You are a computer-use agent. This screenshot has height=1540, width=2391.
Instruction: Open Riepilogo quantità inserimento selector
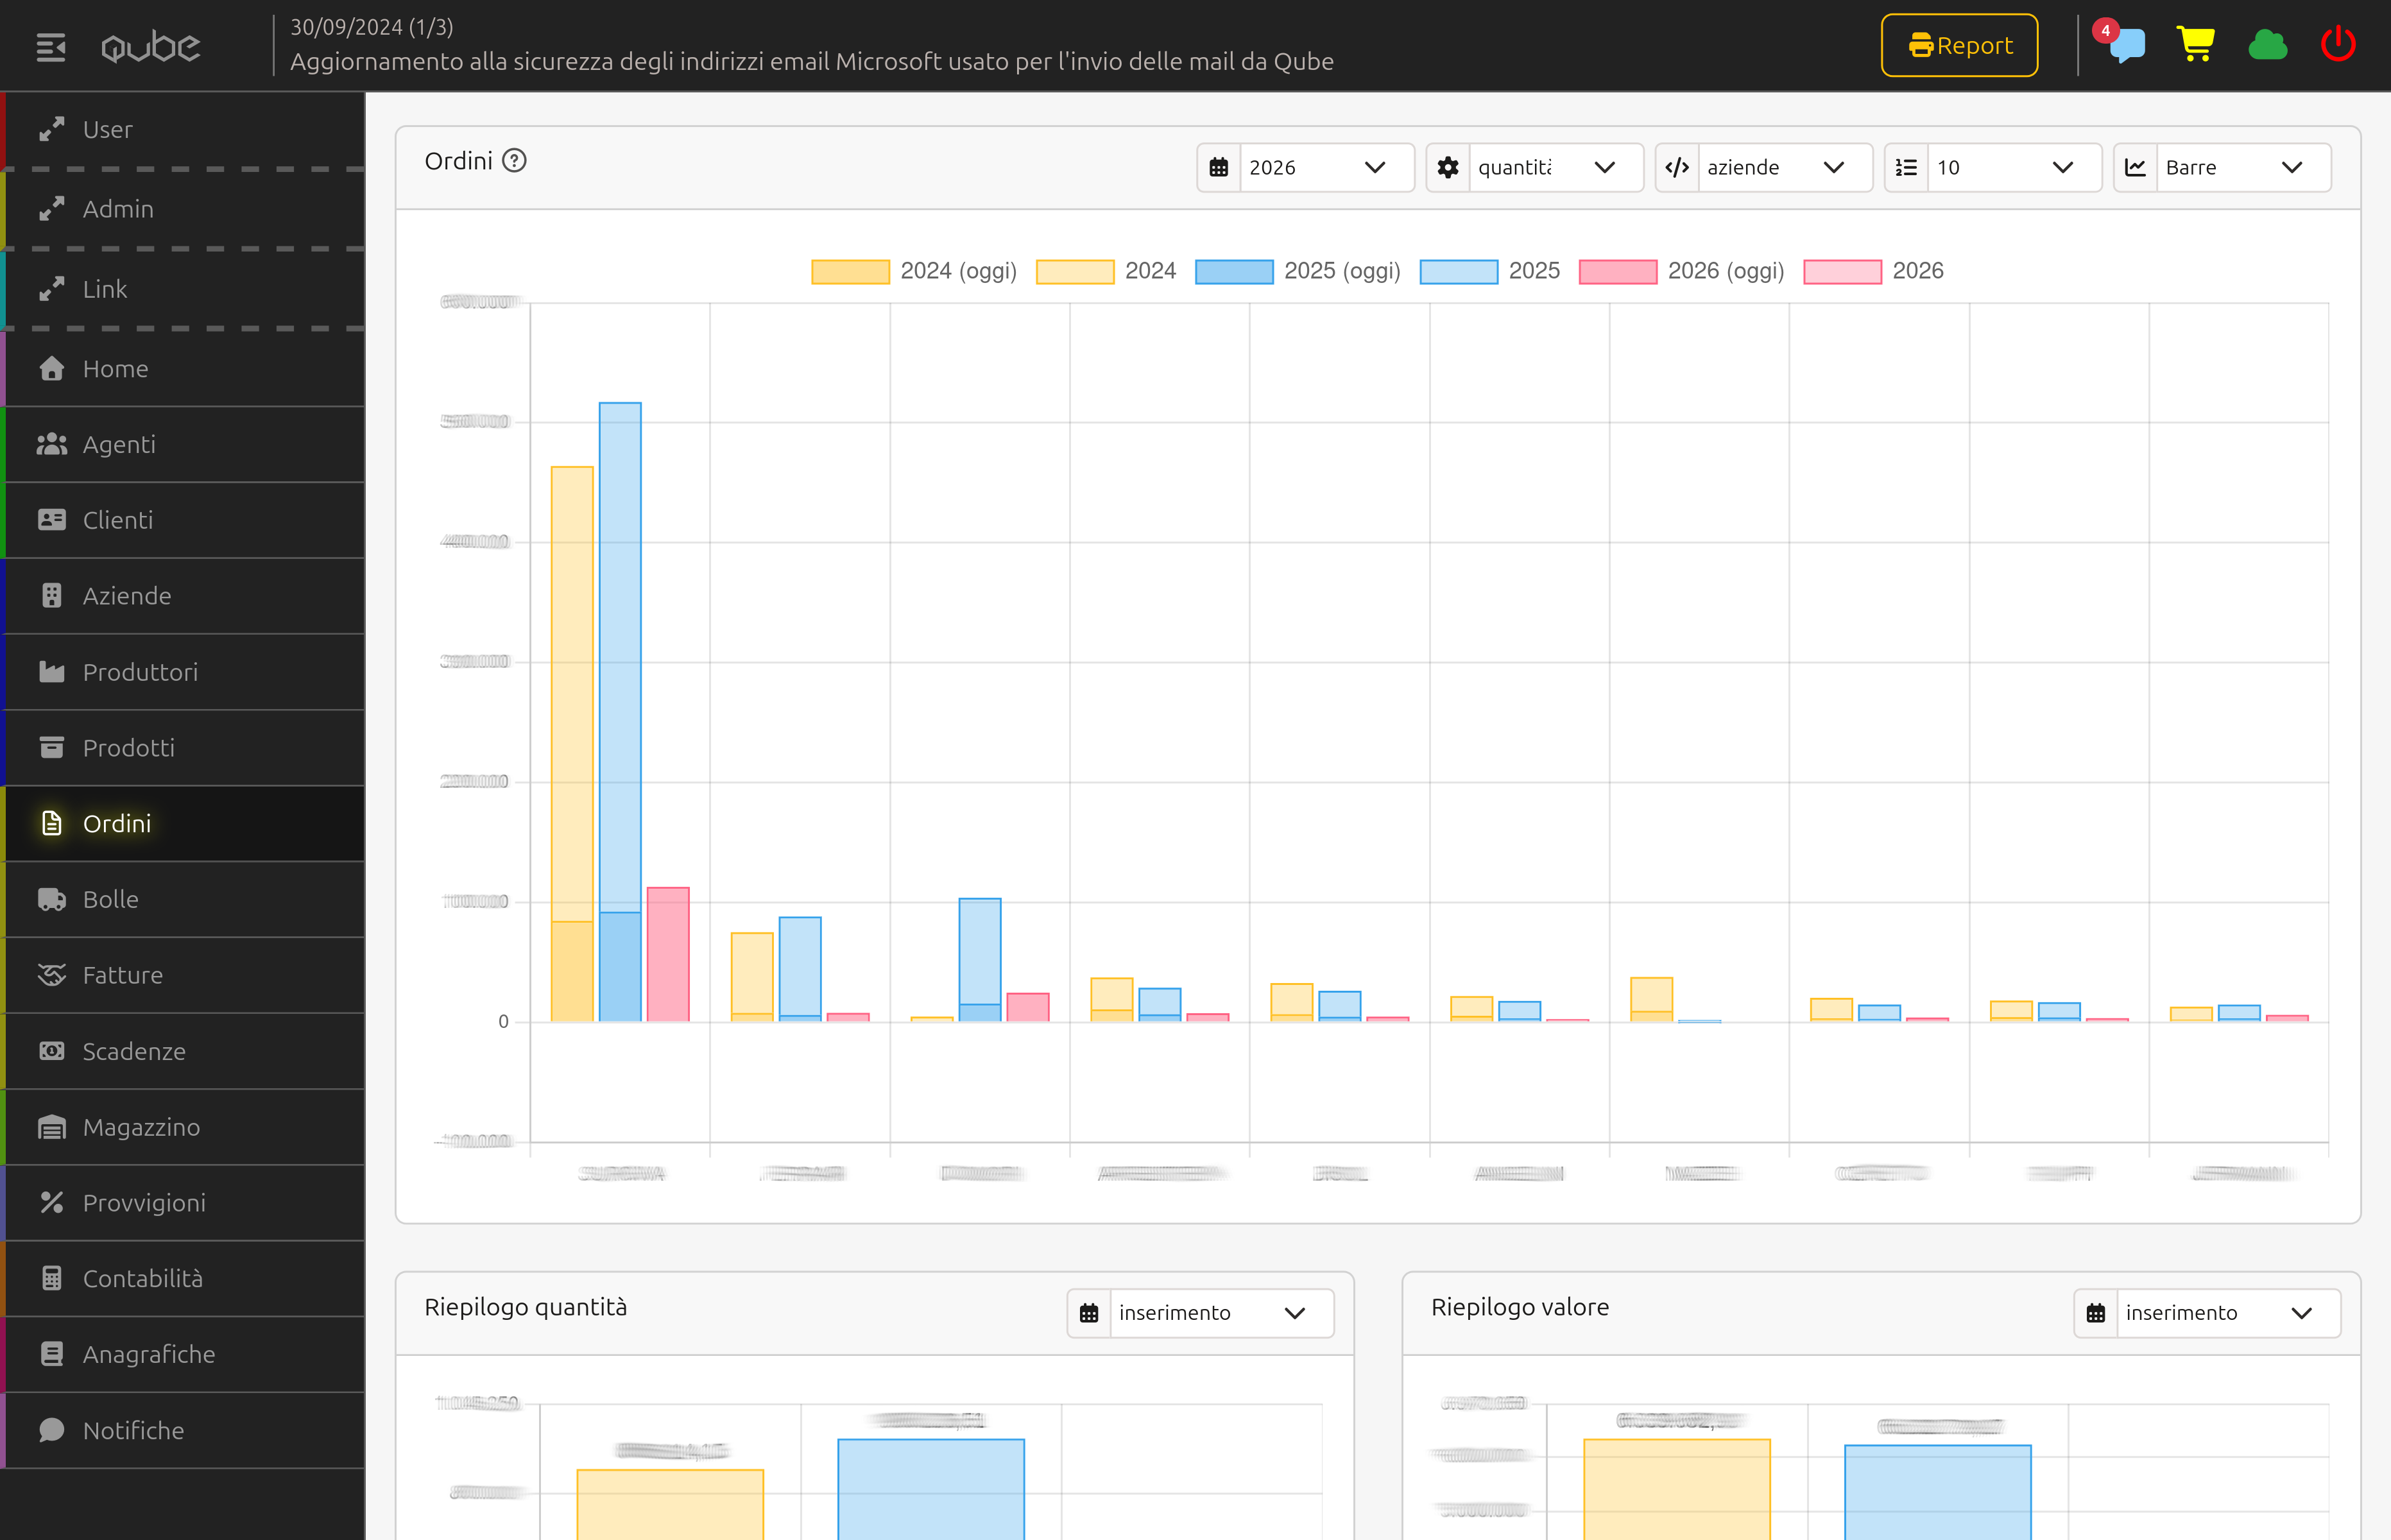1210,1313
